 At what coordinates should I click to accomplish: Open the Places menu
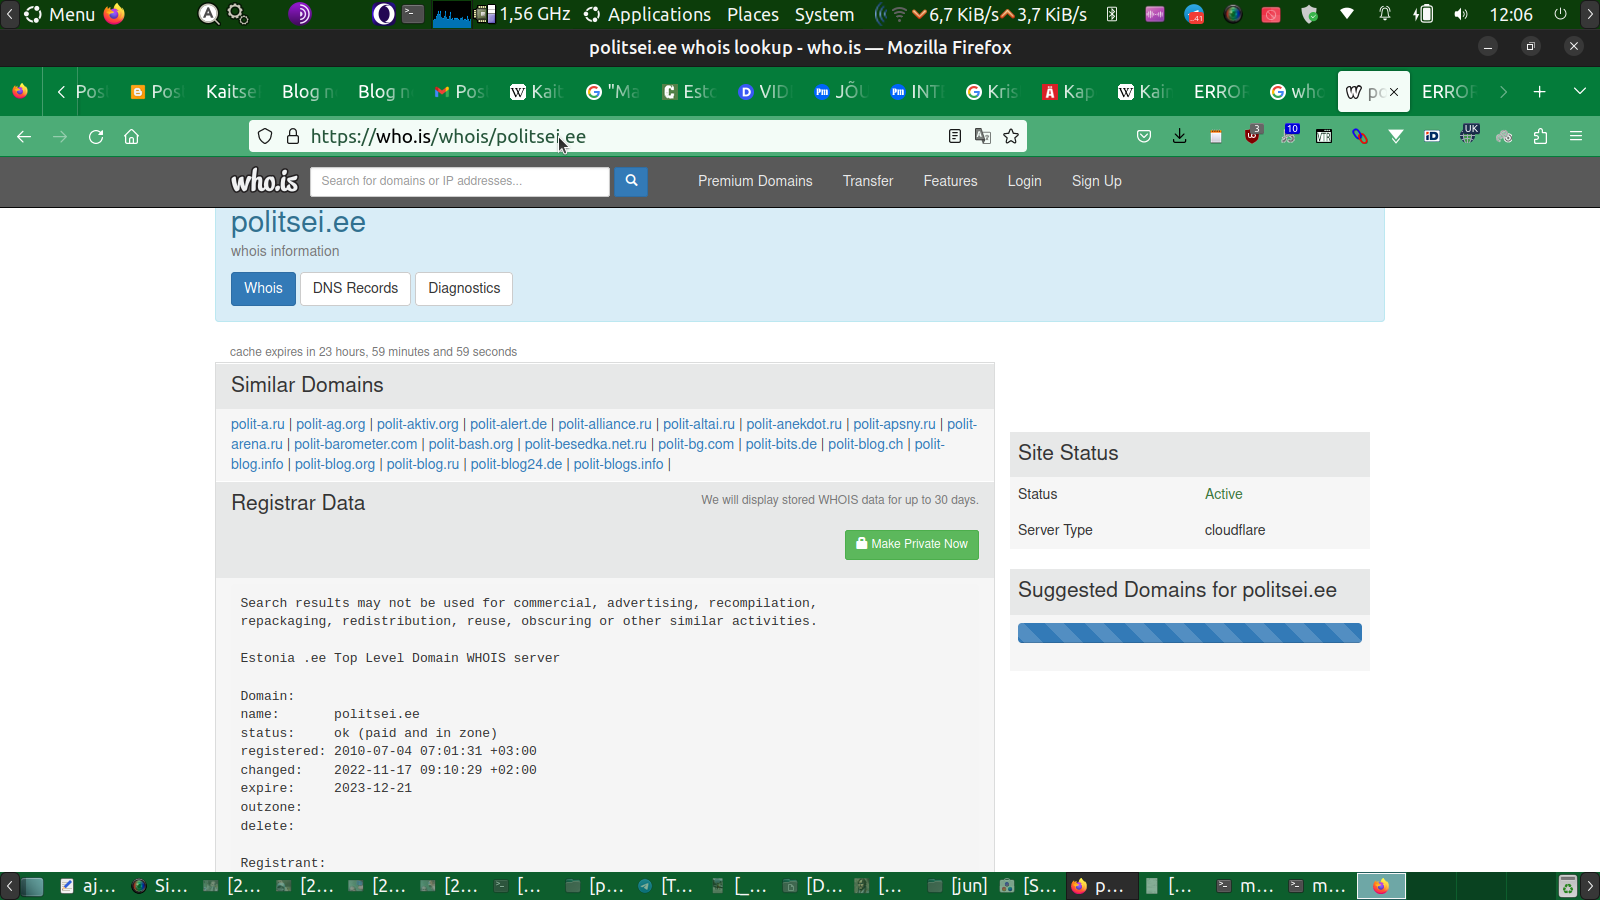click(753, 14)
